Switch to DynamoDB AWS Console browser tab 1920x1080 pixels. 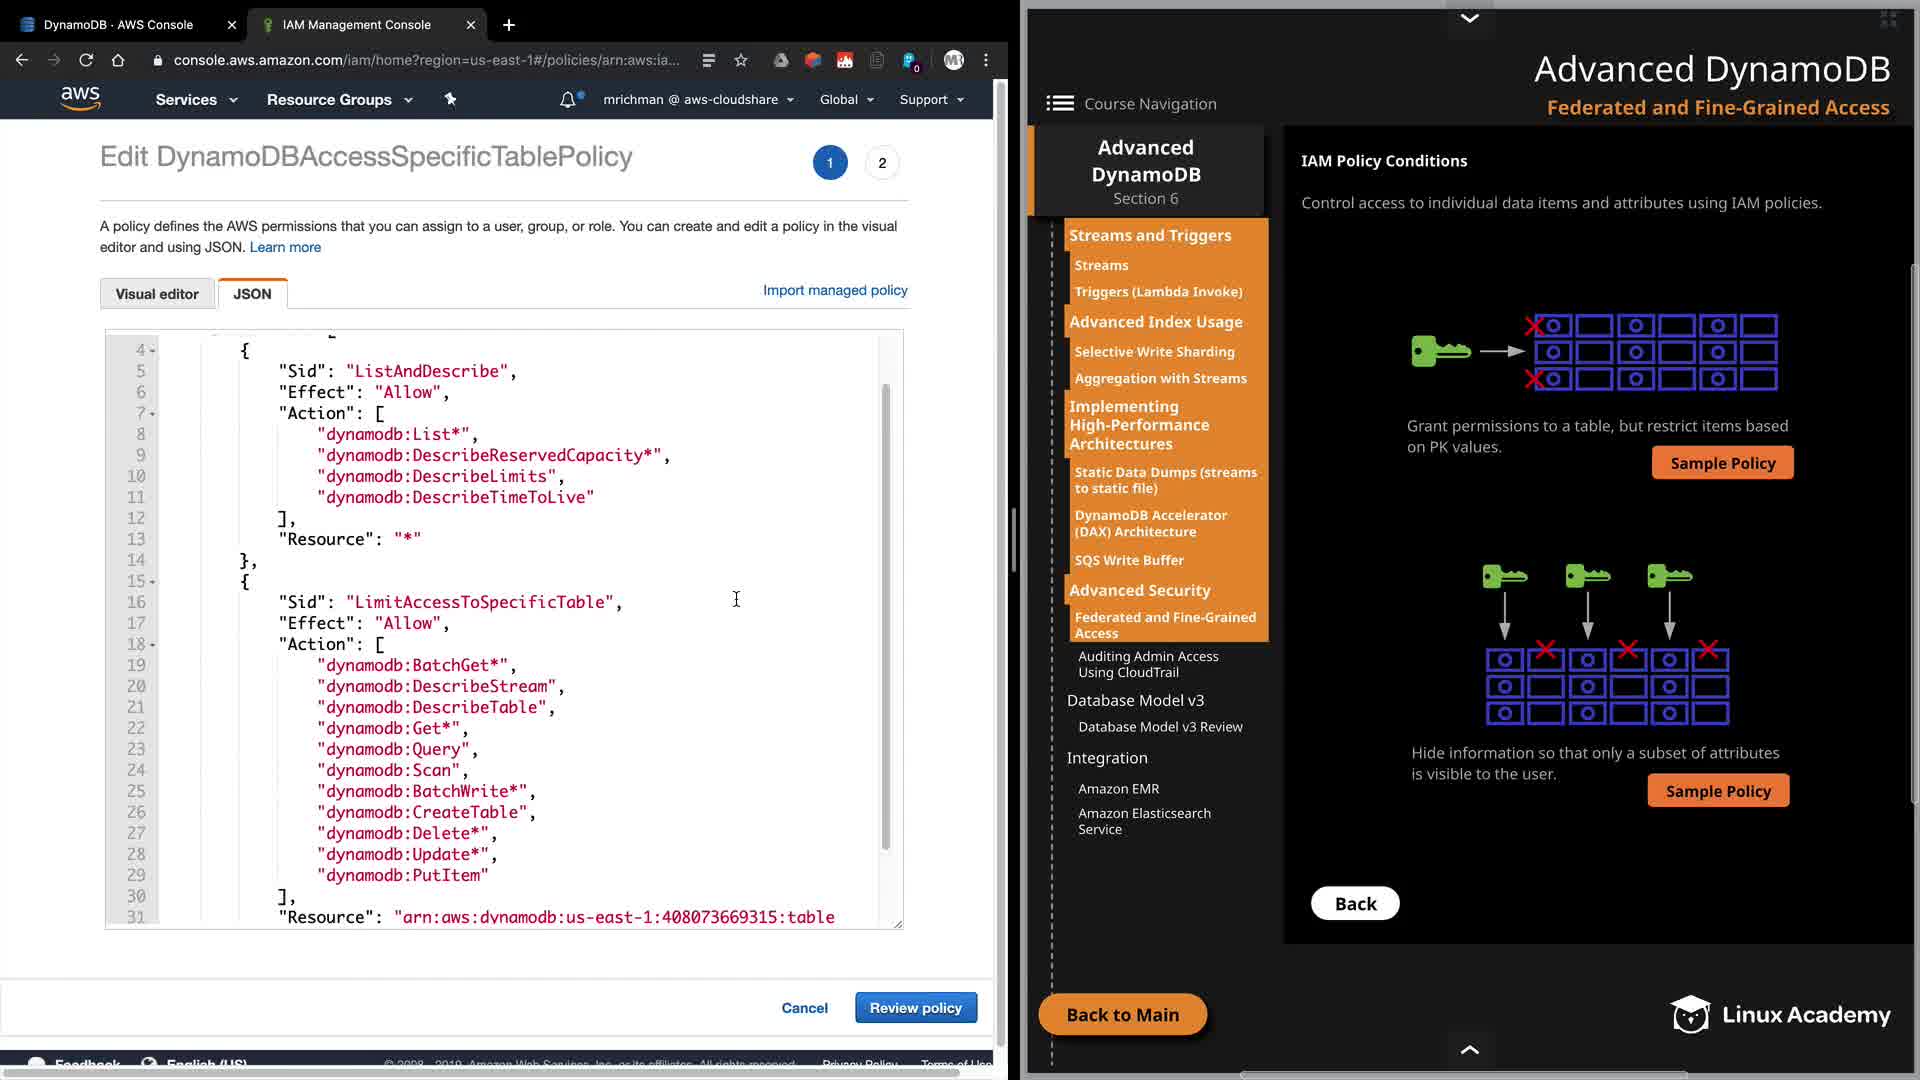pyautogui.click(x=118, y=24)
